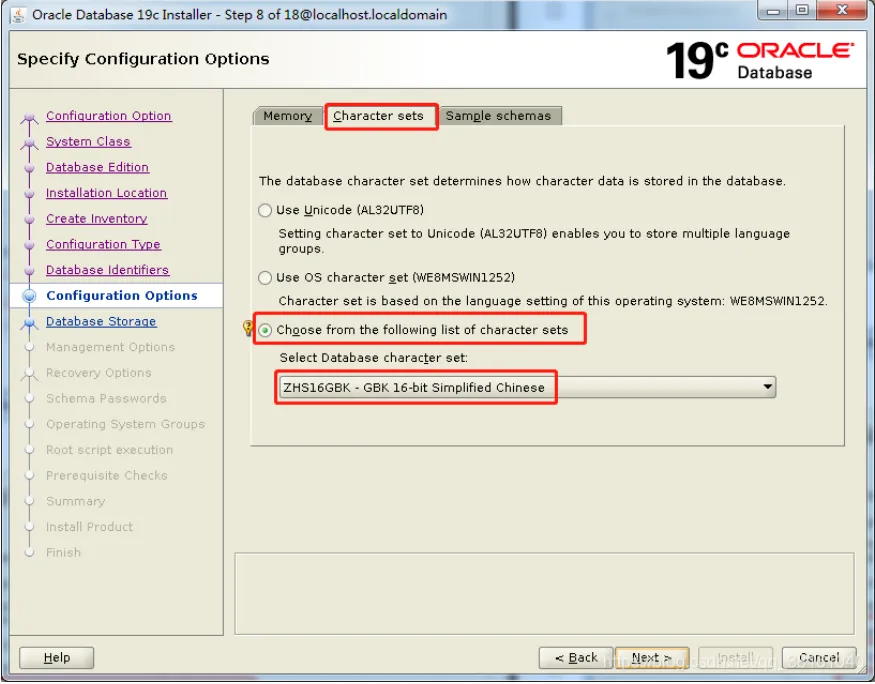Select current Configuration Options step
875x684 pixels.
(122, 296)
